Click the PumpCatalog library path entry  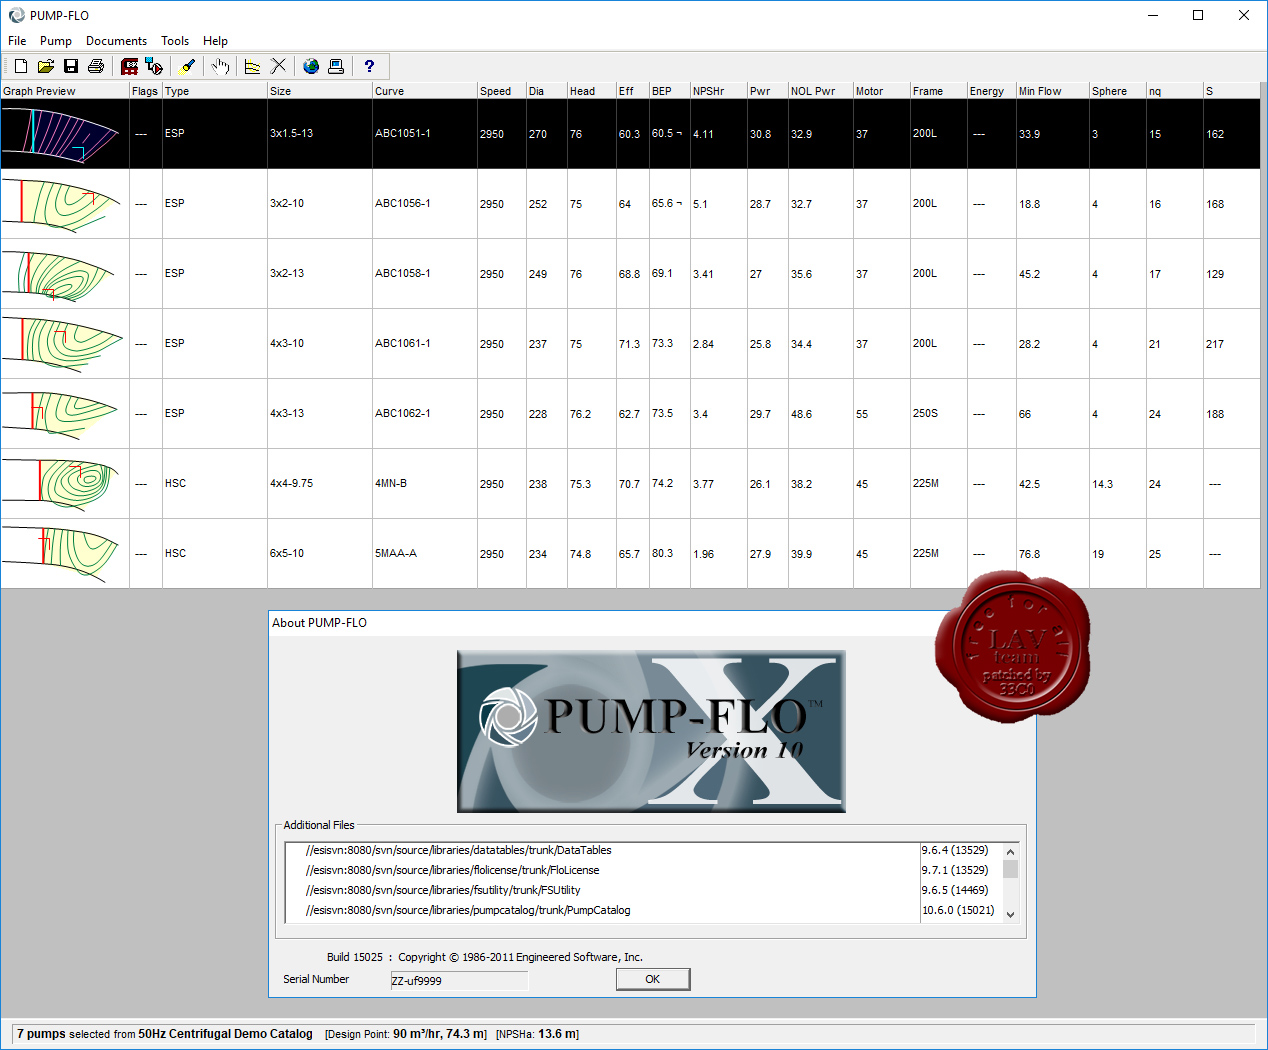pyautogui.click(x=468, y=910)
